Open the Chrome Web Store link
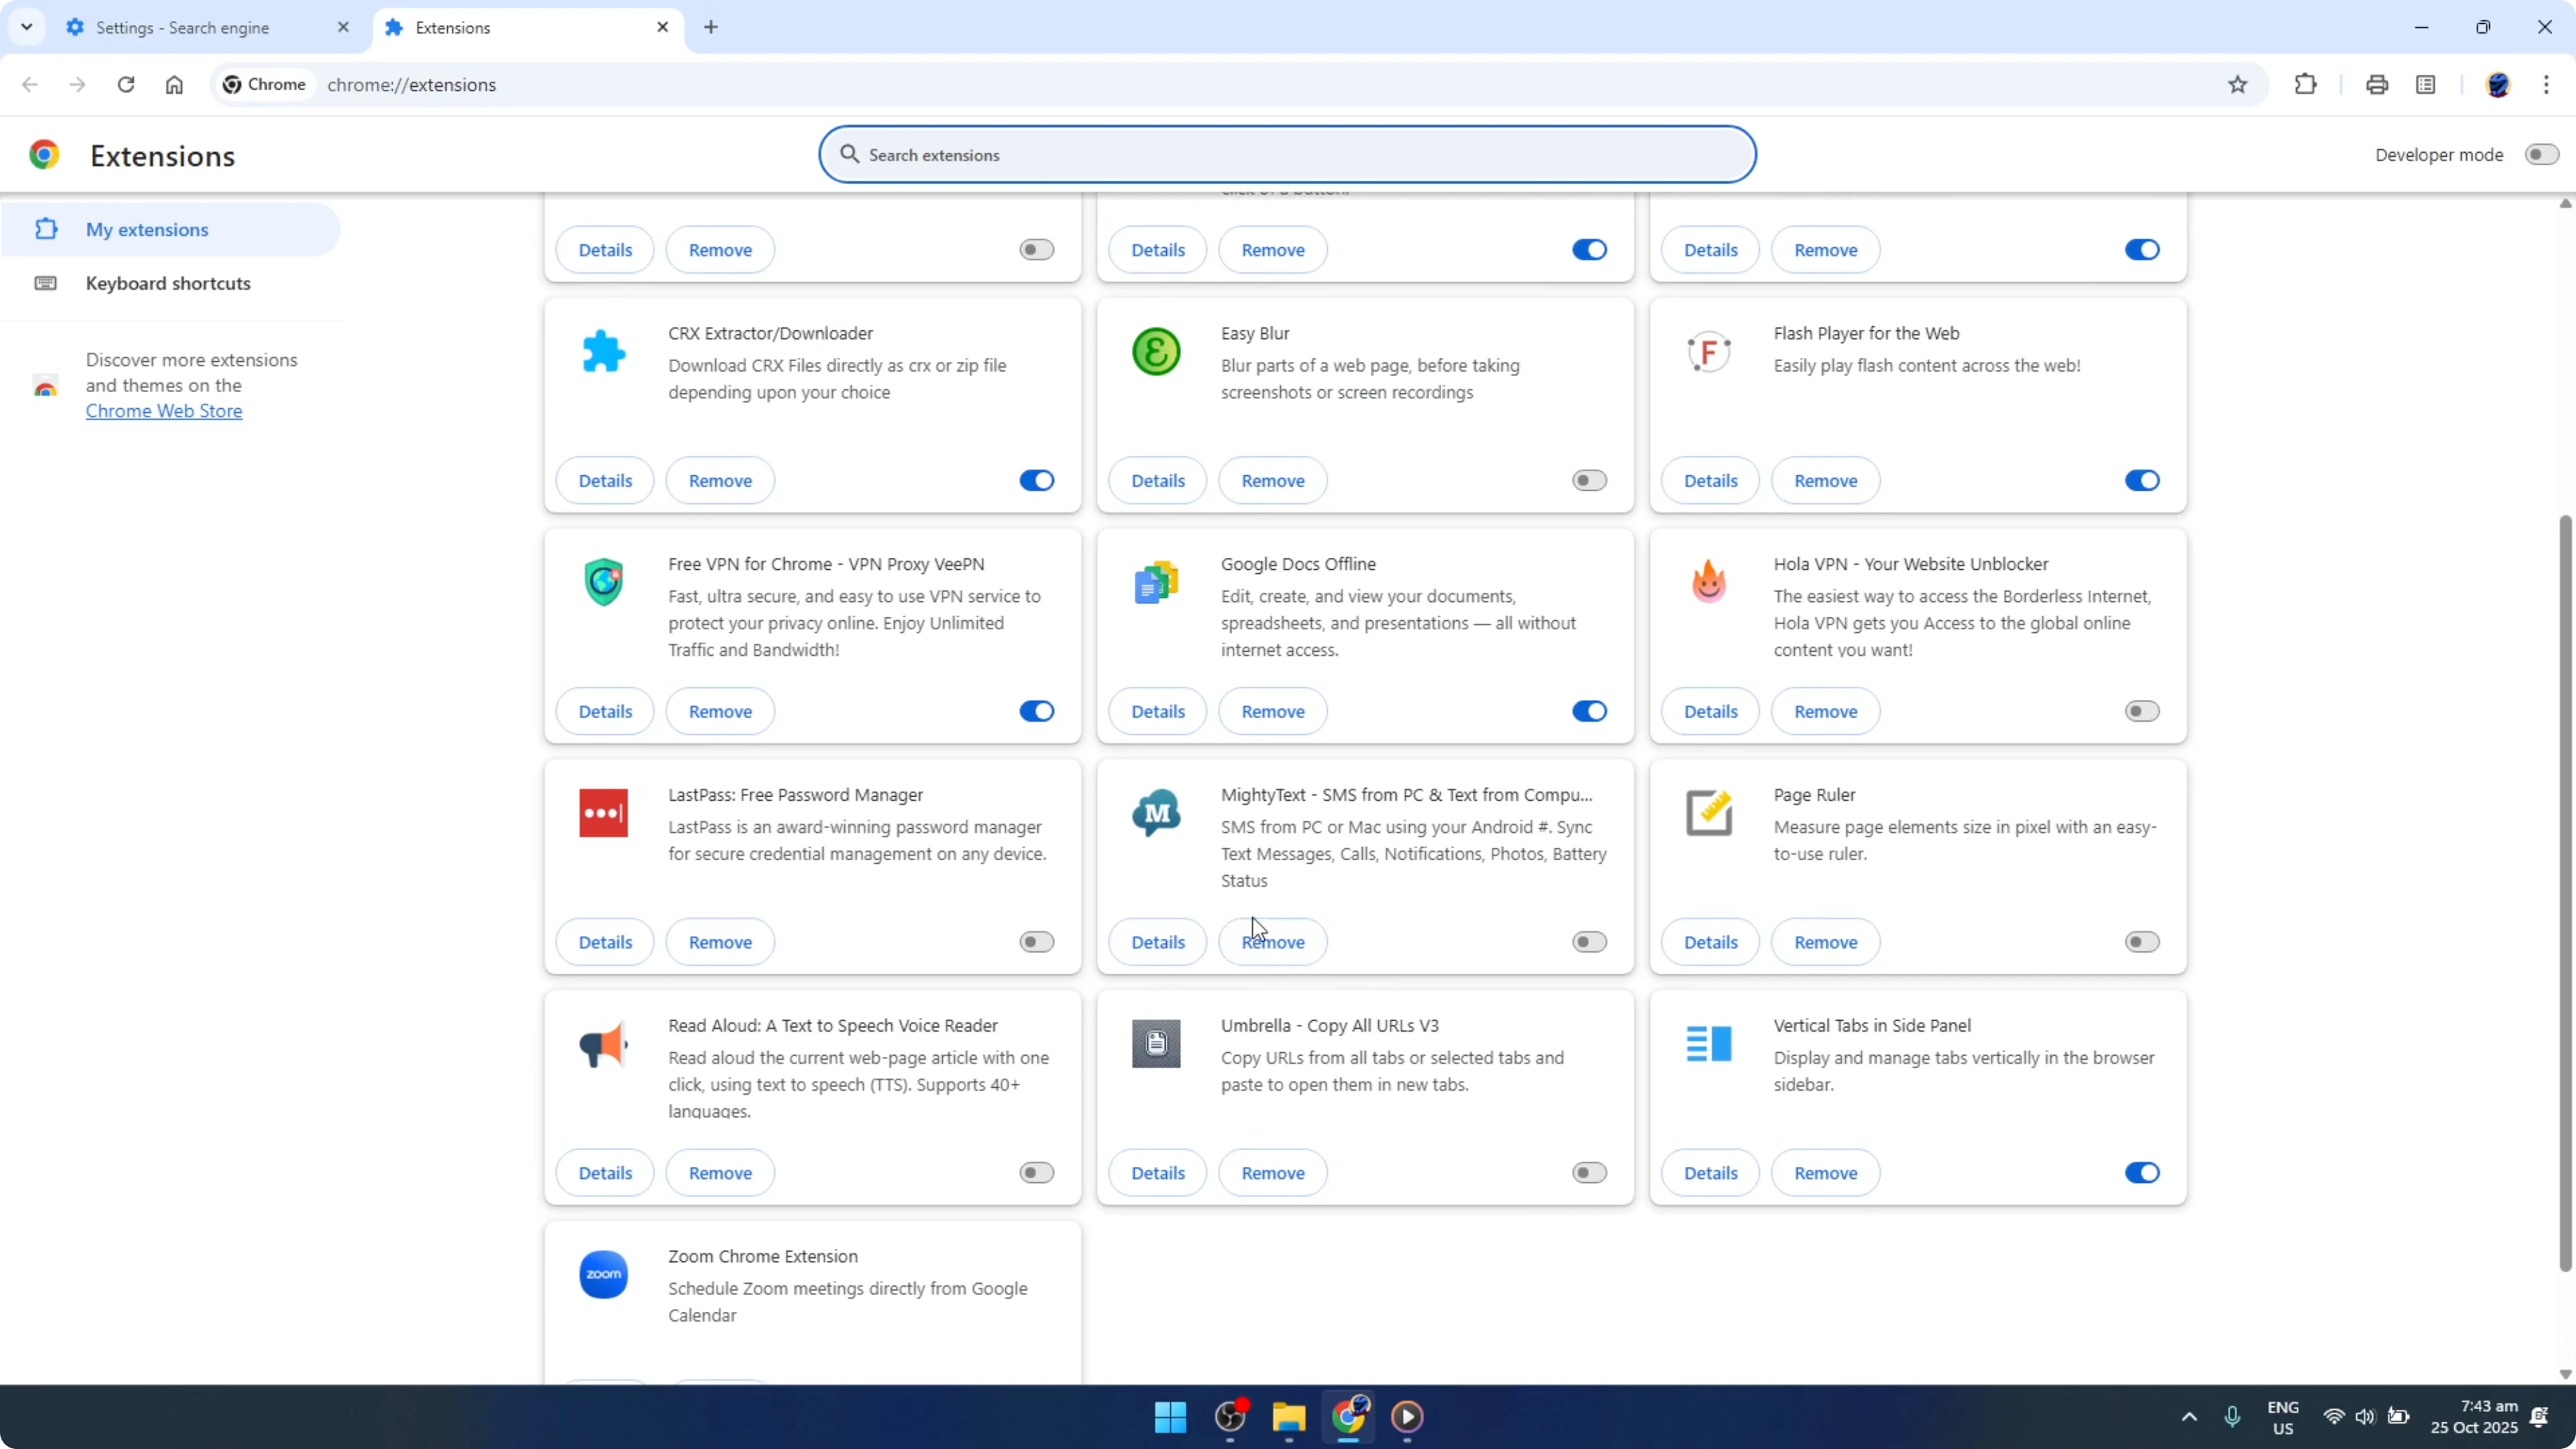This screenshot has width=2576, height=1449. 164,411
